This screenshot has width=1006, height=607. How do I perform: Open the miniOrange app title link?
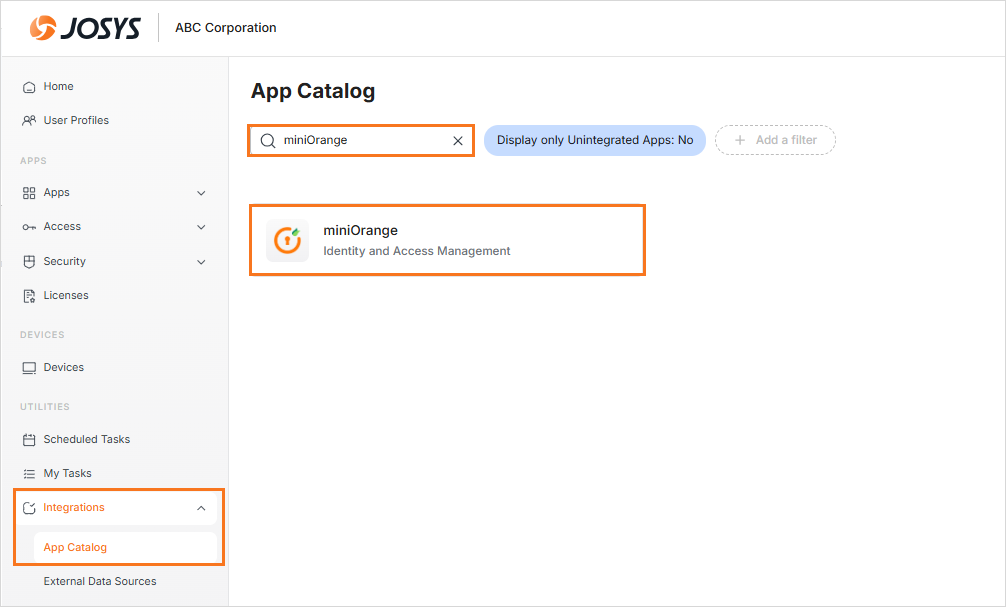[x=360, y=231]
